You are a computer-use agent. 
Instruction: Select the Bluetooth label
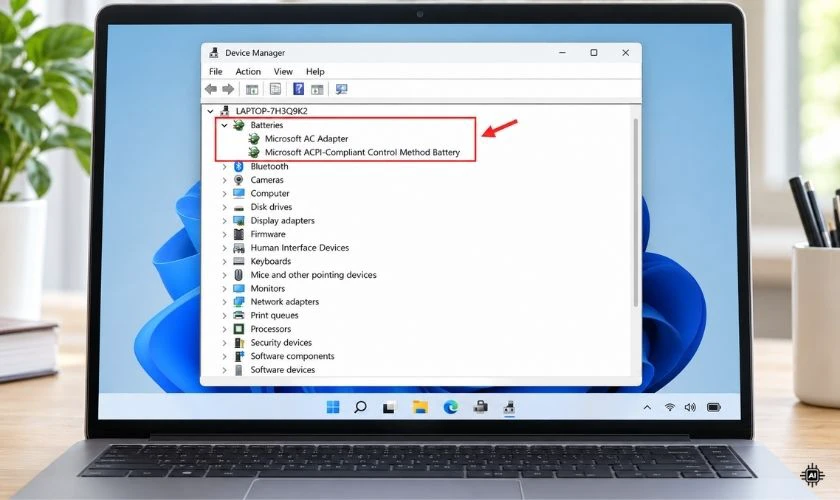point(269,166)
